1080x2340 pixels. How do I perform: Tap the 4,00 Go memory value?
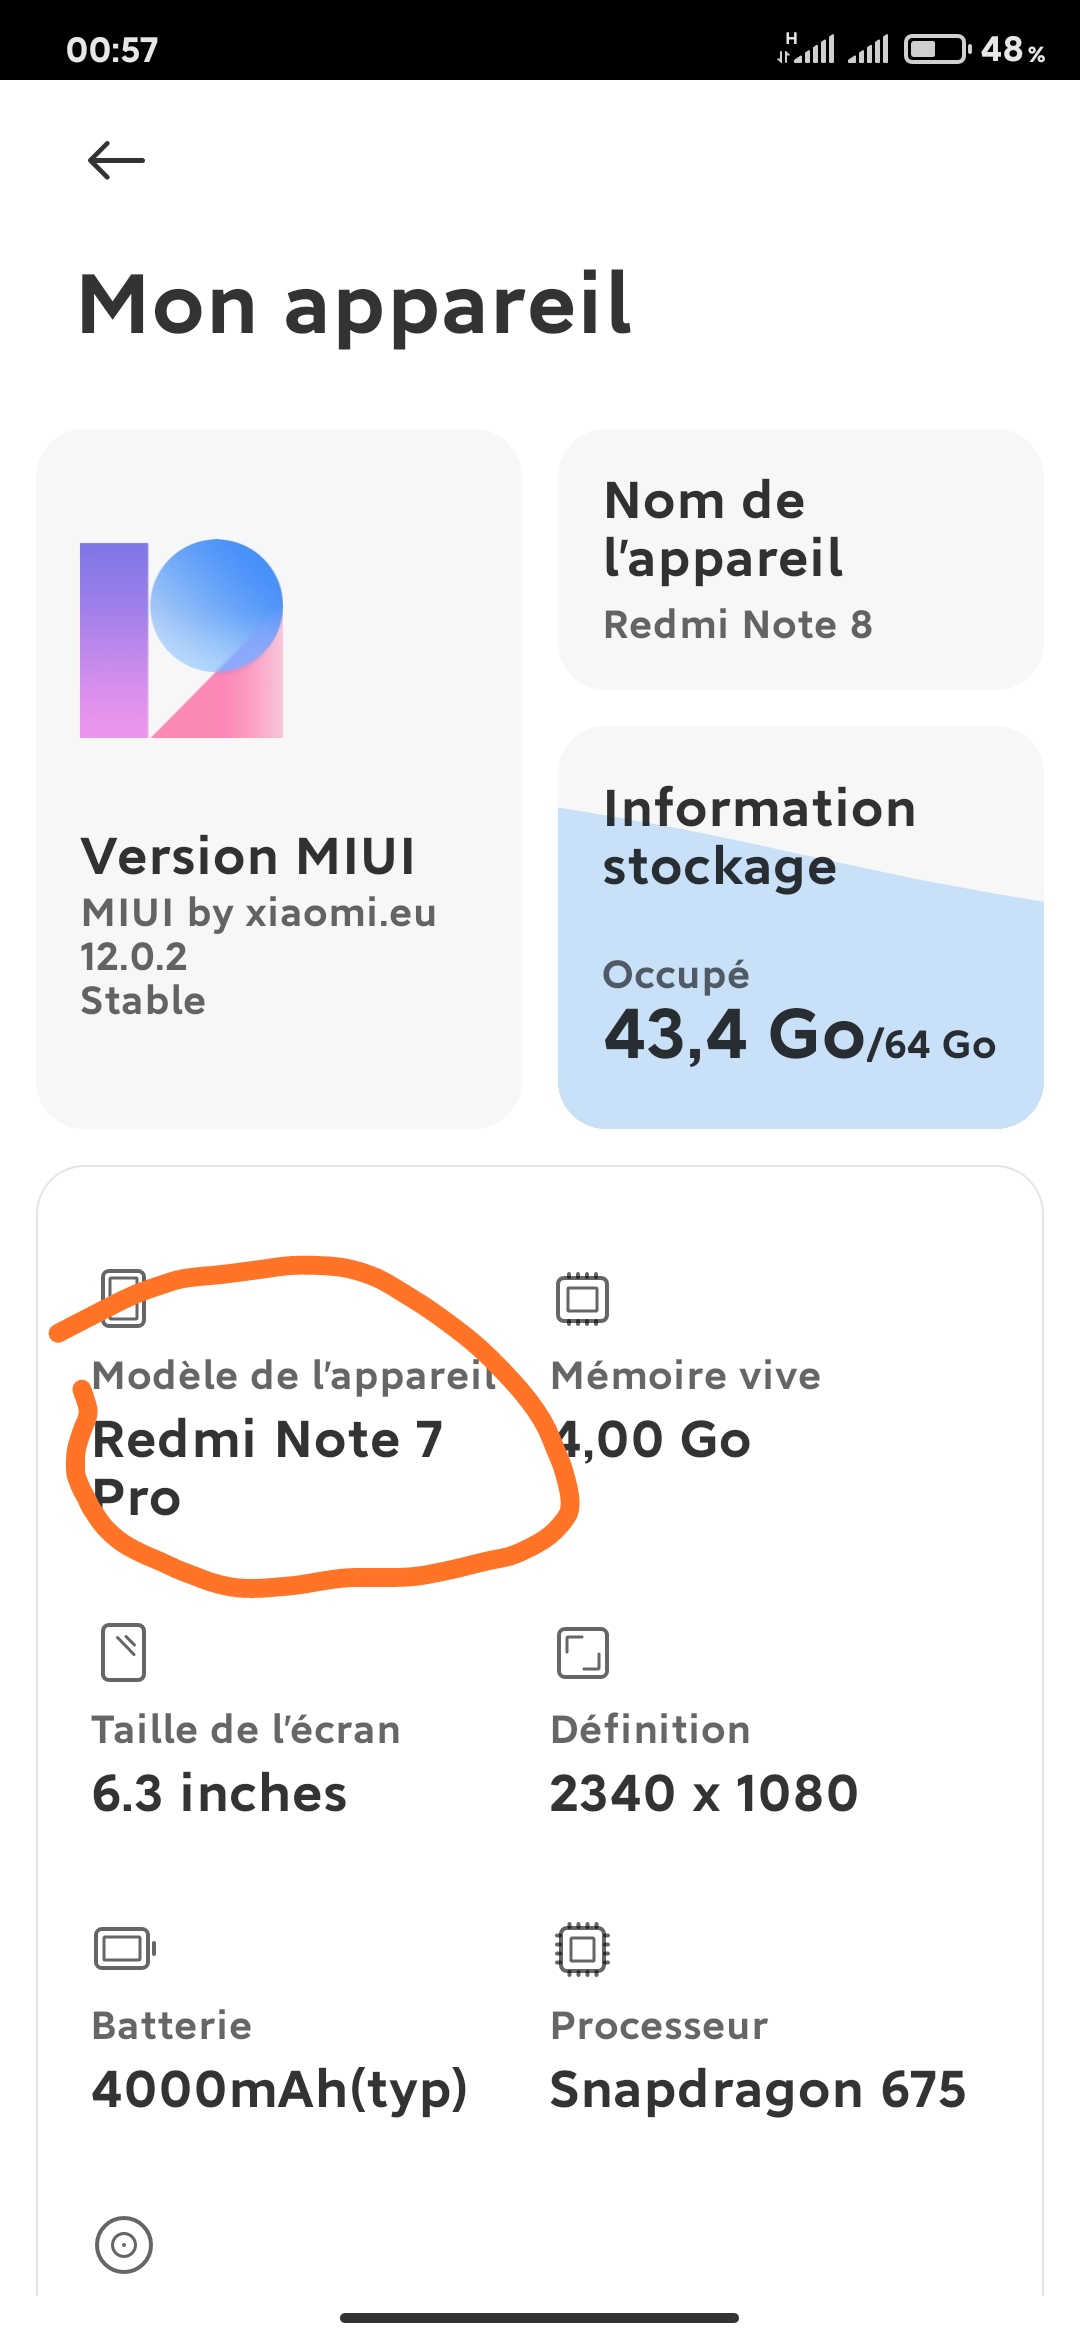(651, 1440)
